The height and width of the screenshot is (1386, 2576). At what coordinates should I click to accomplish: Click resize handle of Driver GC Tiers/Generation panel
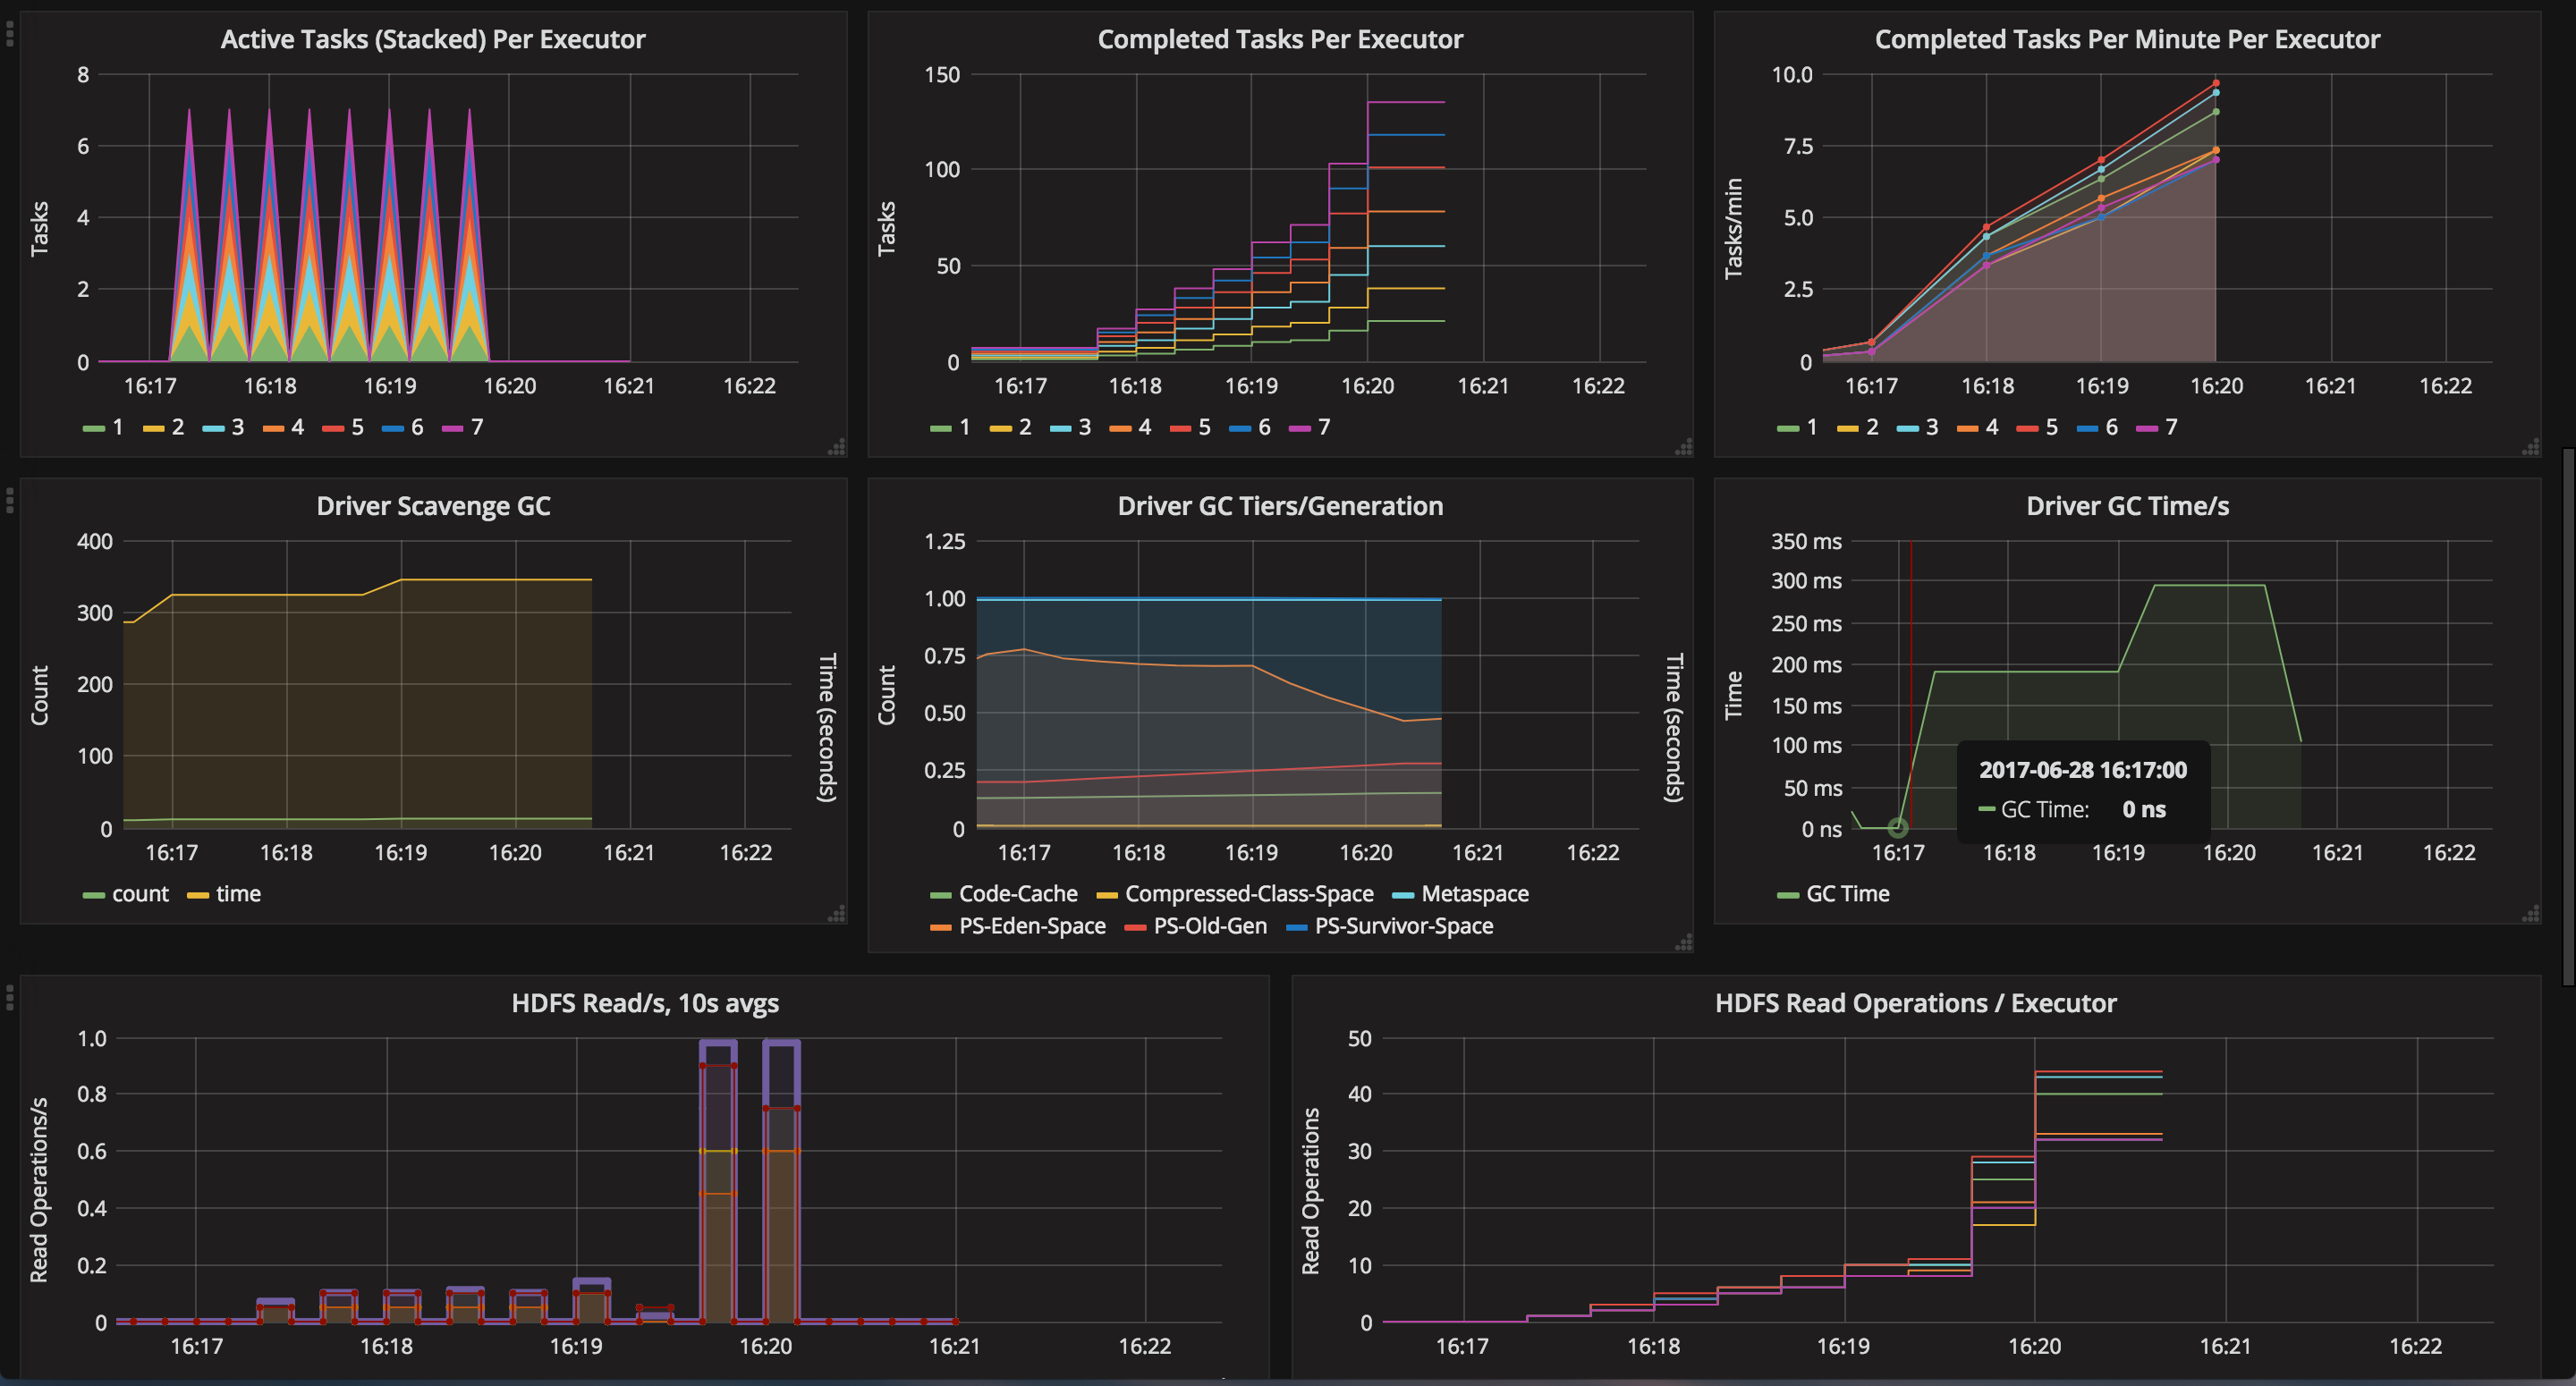pyautogui.click(x=1684, y=942)
